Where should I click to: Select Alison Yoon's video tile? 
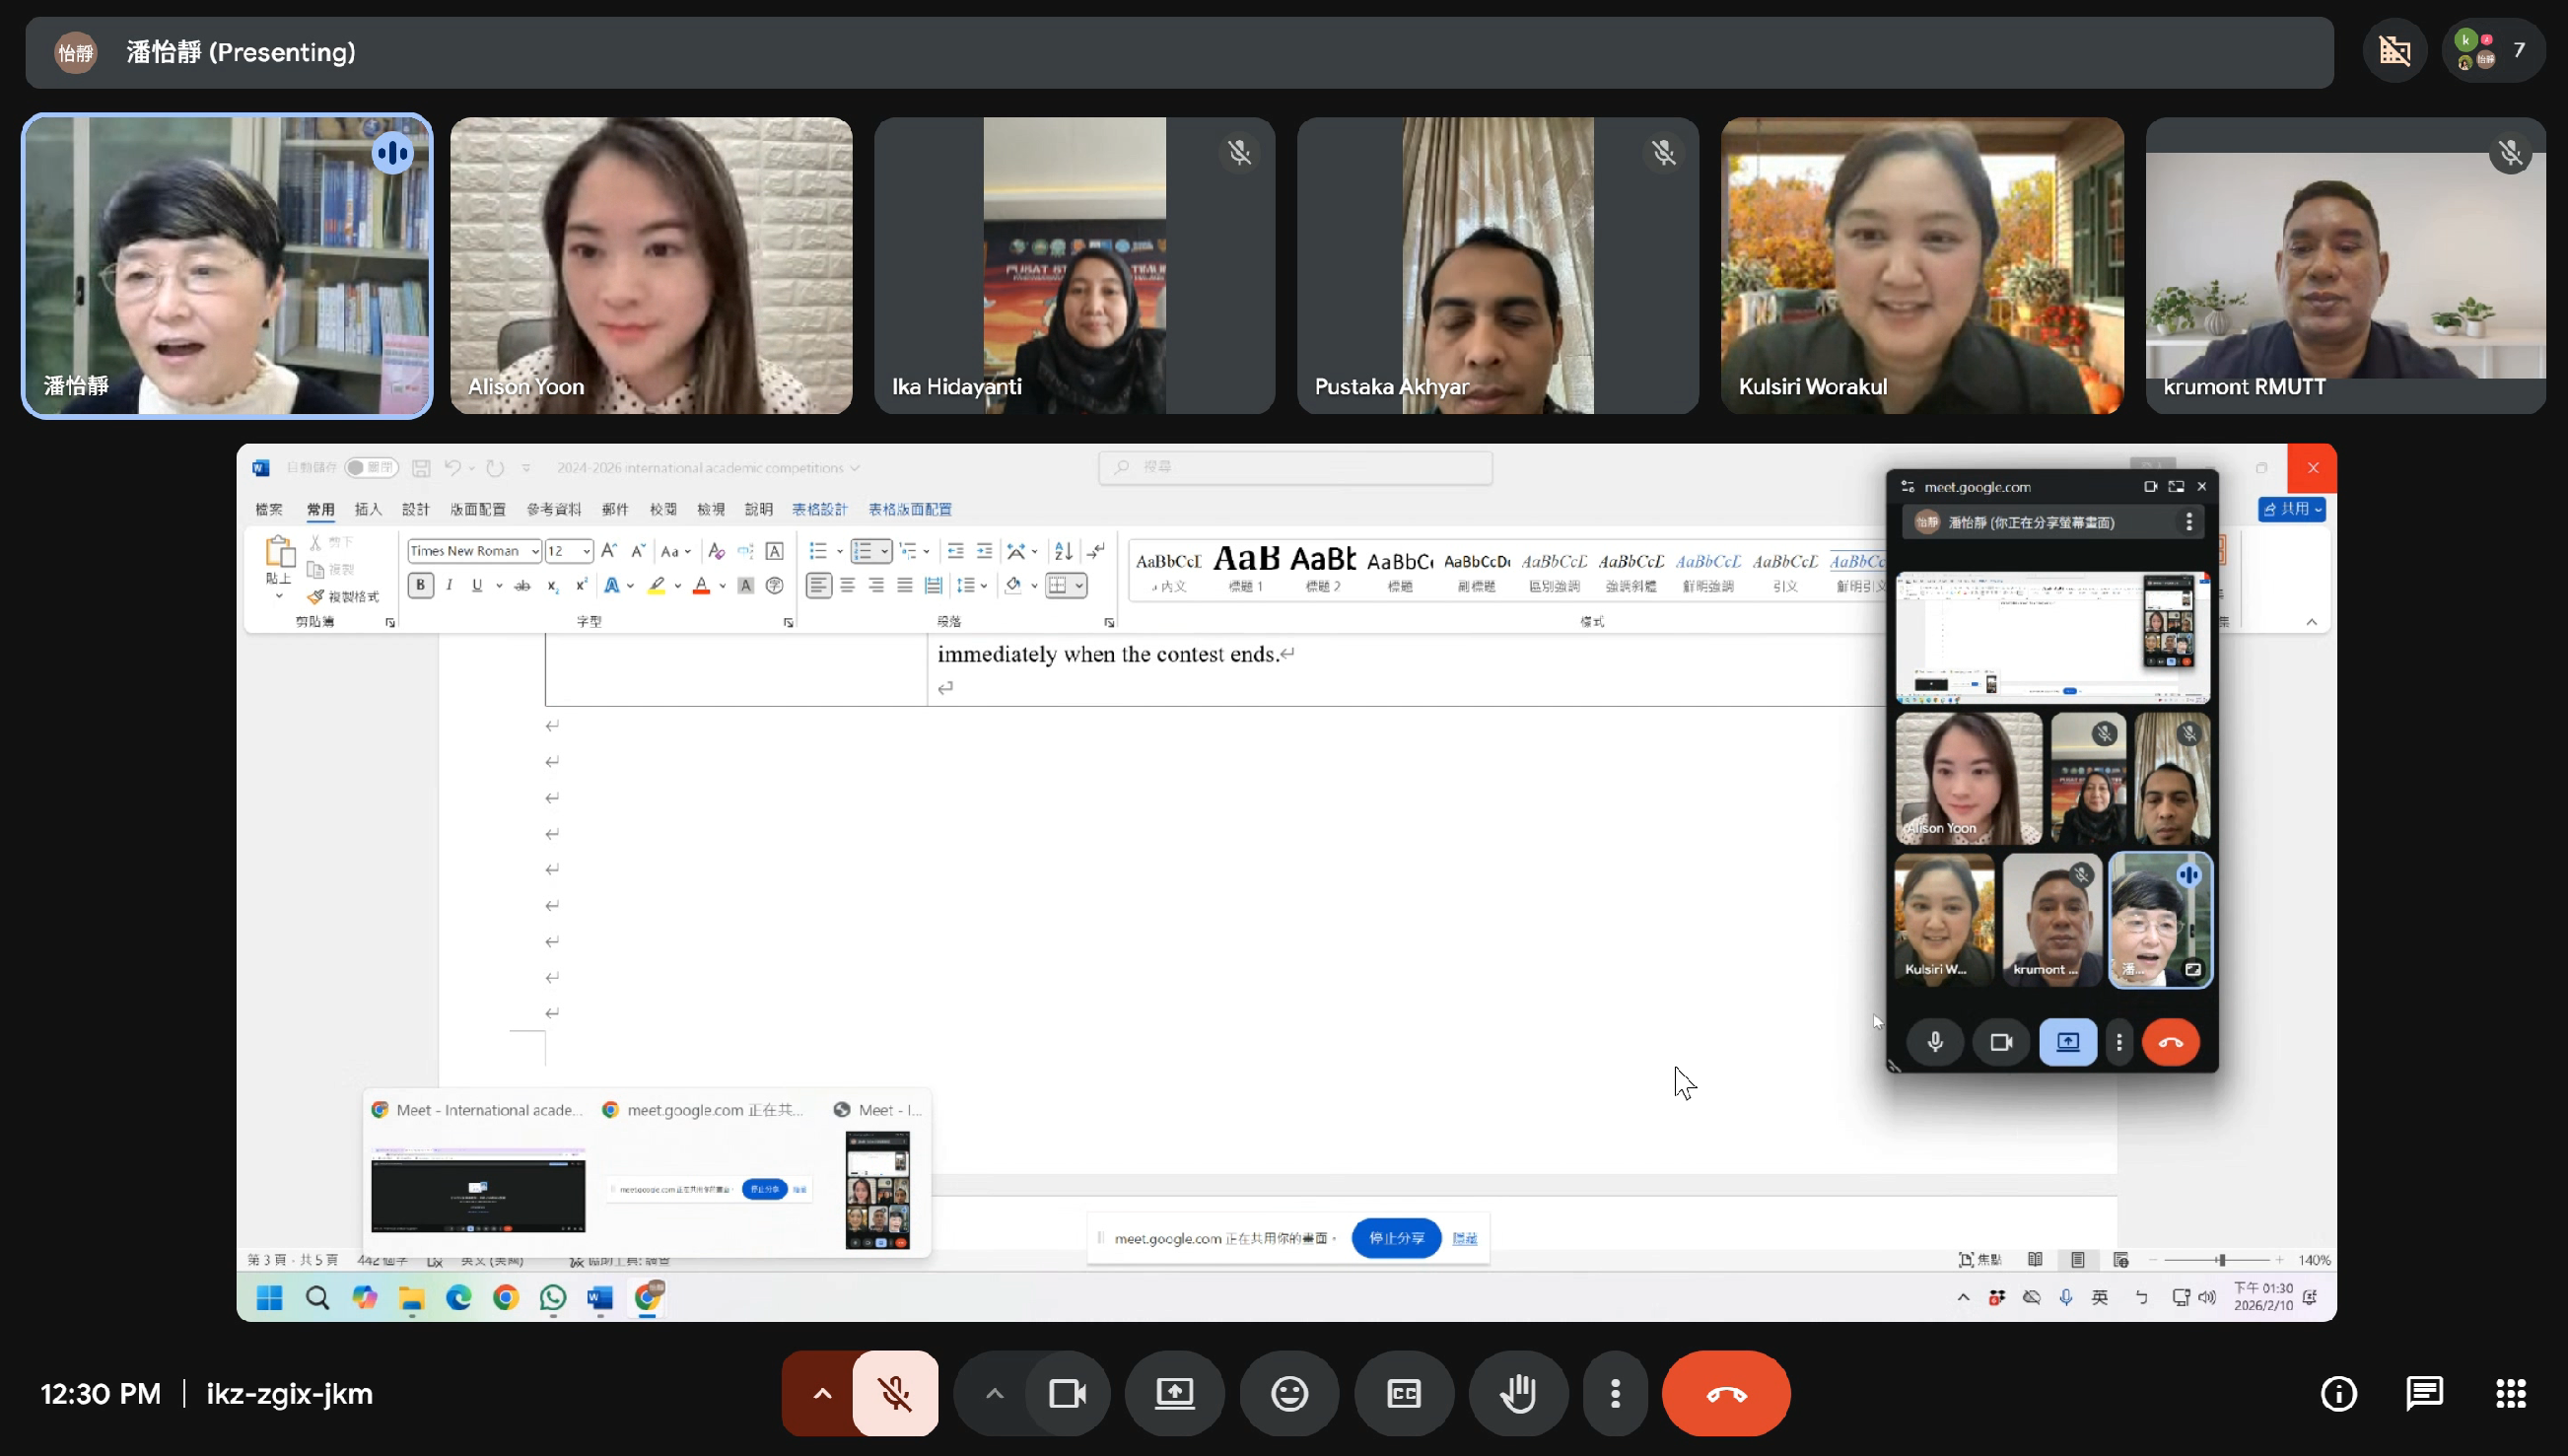point(651,265)
